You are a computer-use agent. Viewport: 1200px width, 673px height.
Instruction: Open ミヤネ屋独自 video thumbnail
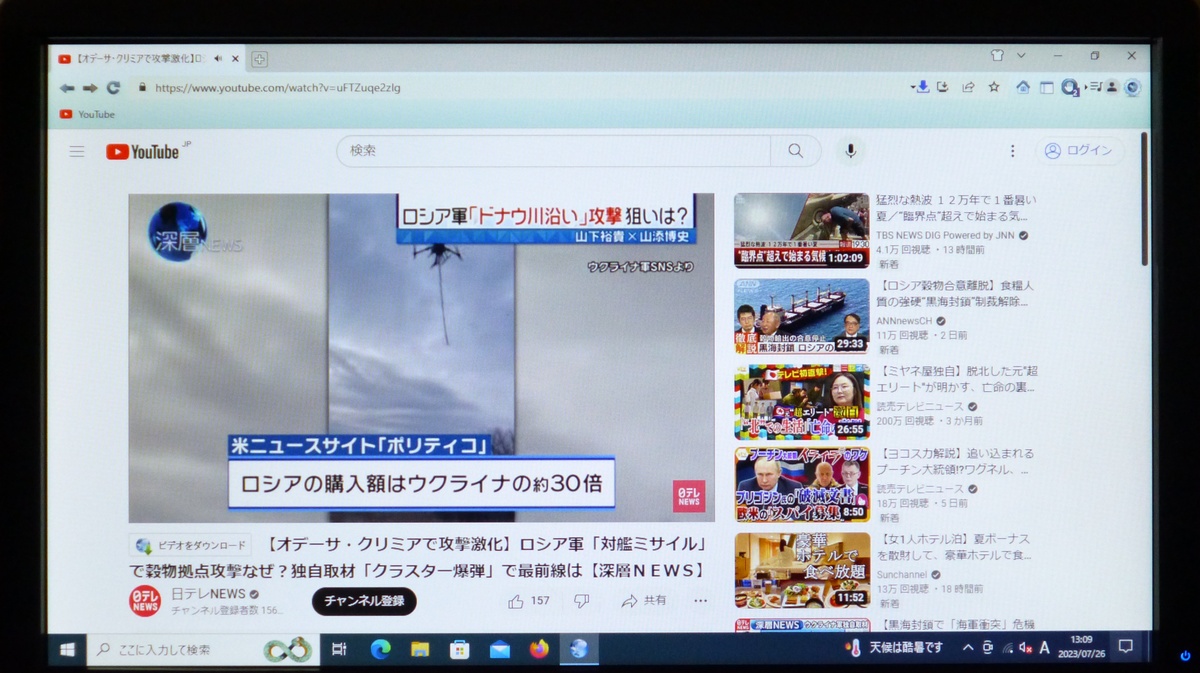(x=801, y=402)
